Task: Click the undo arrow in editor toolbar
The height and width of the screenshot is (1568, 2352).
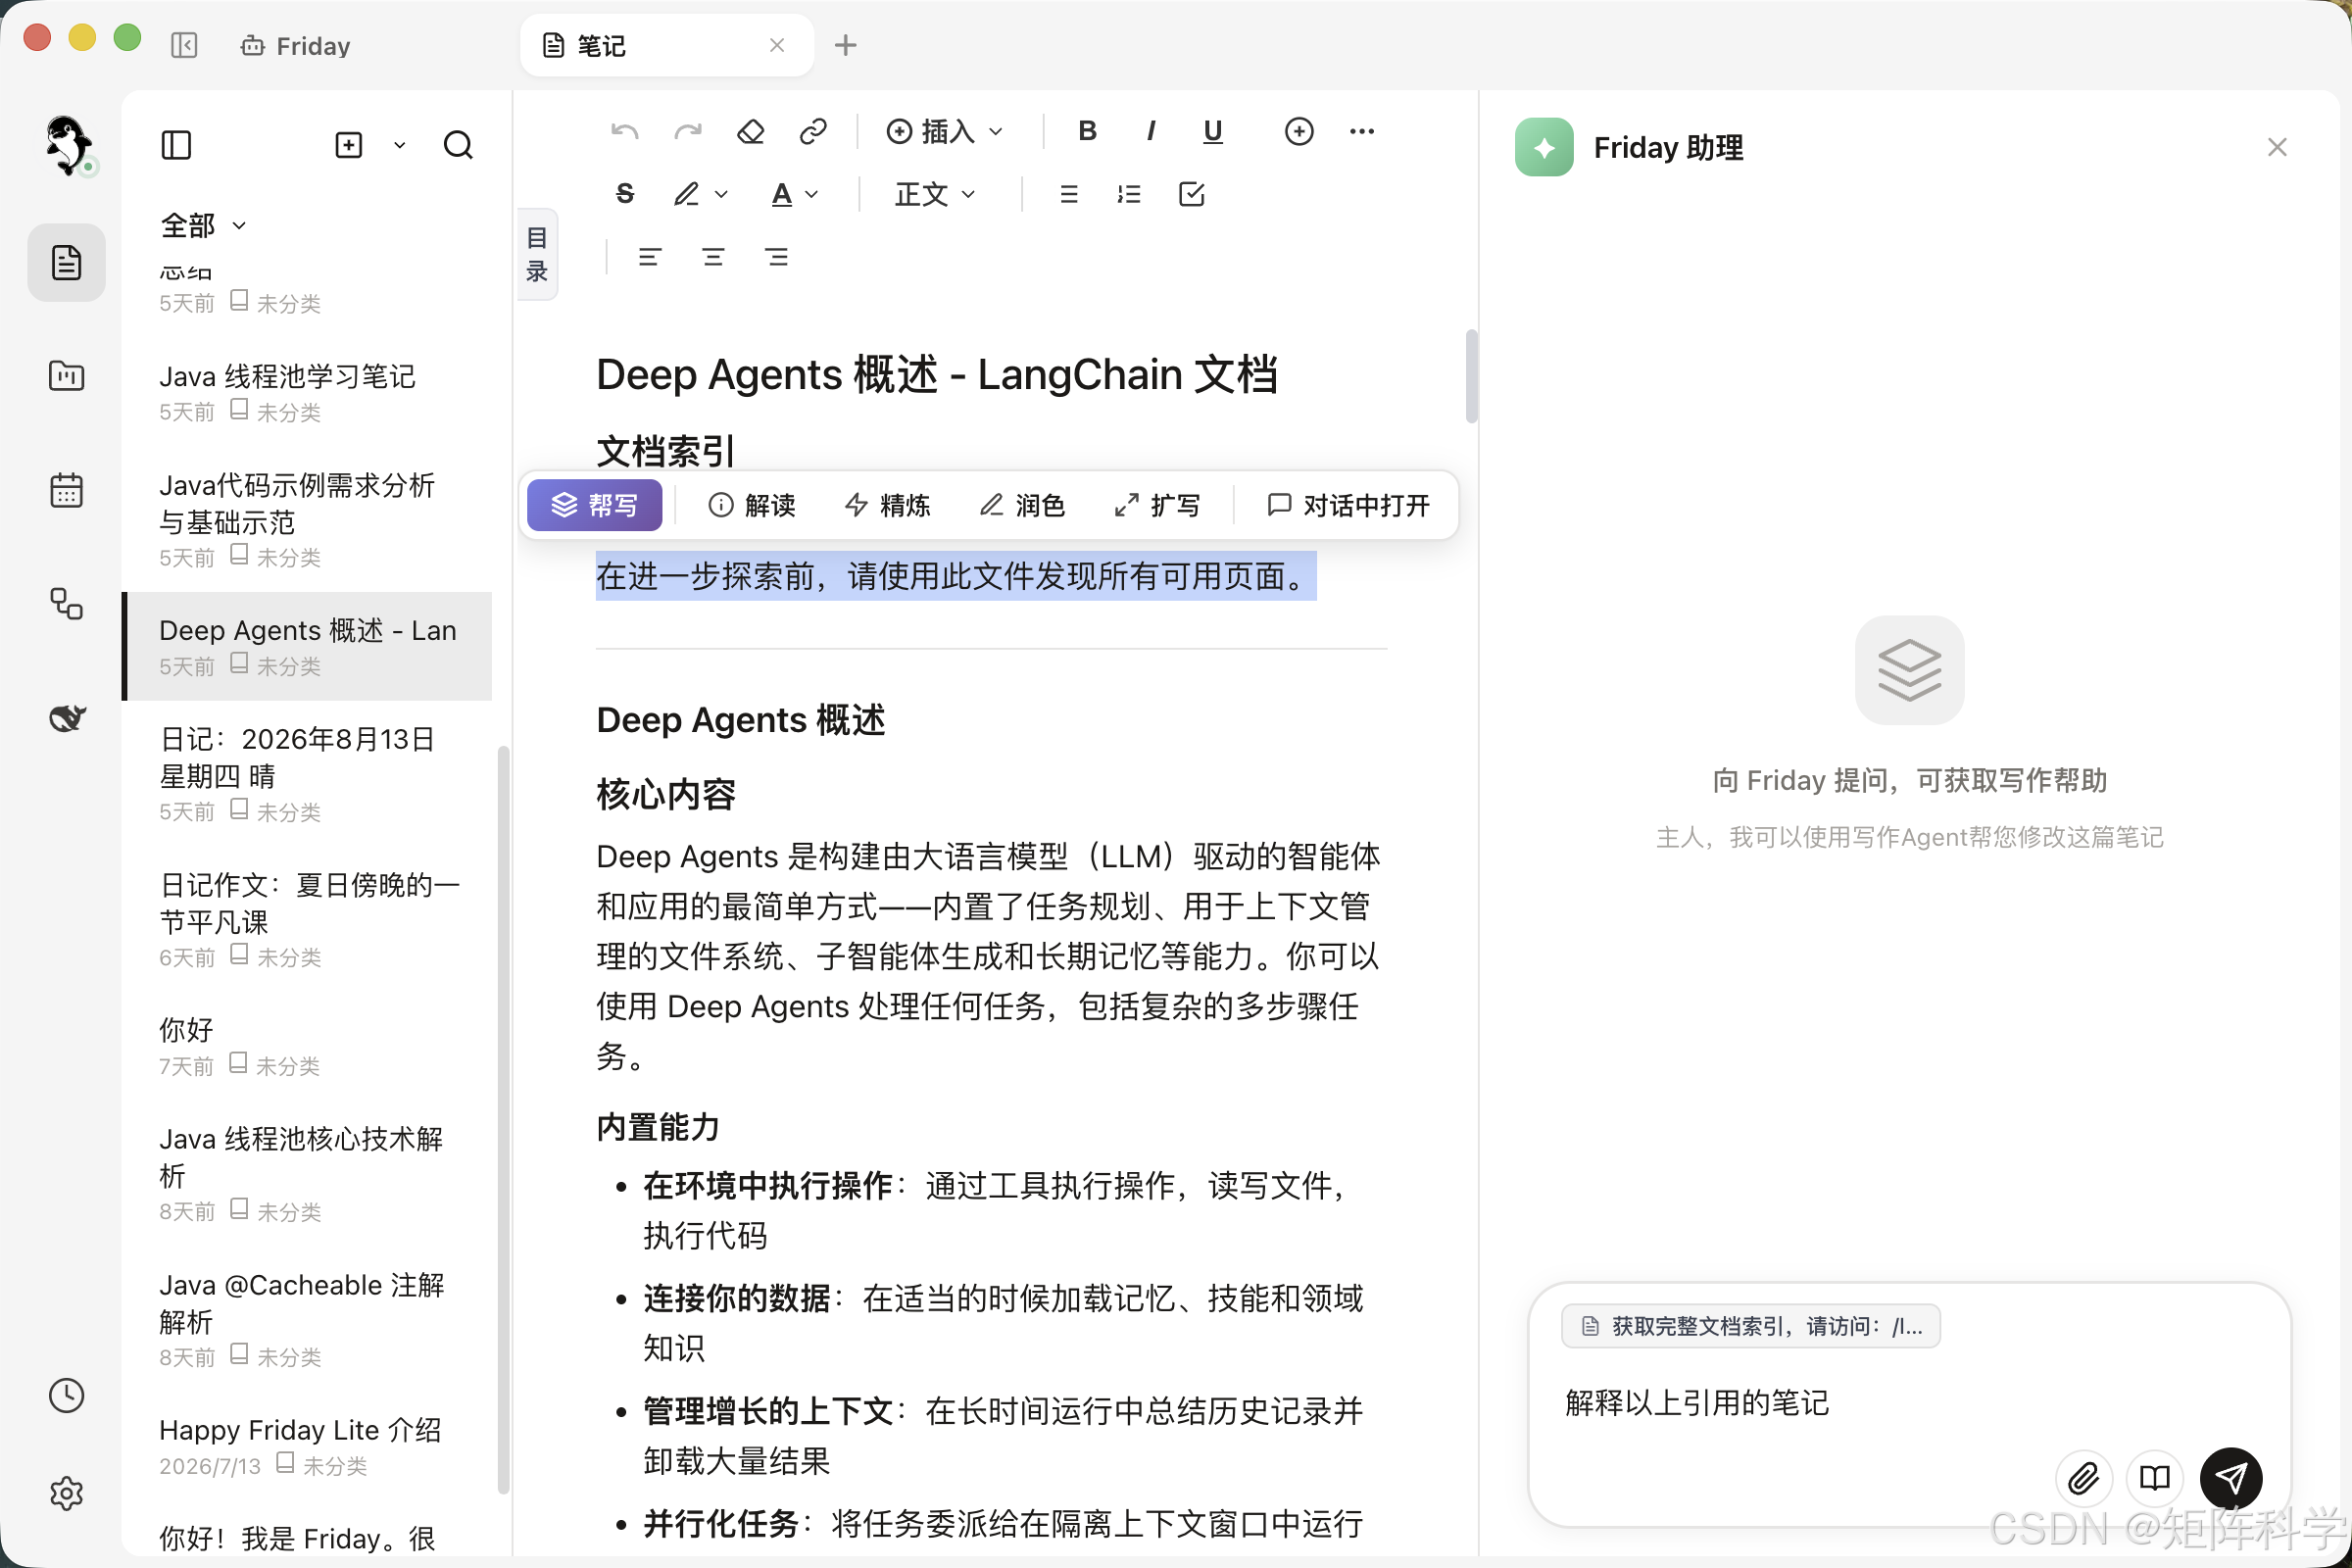Action: click(625, 131)
